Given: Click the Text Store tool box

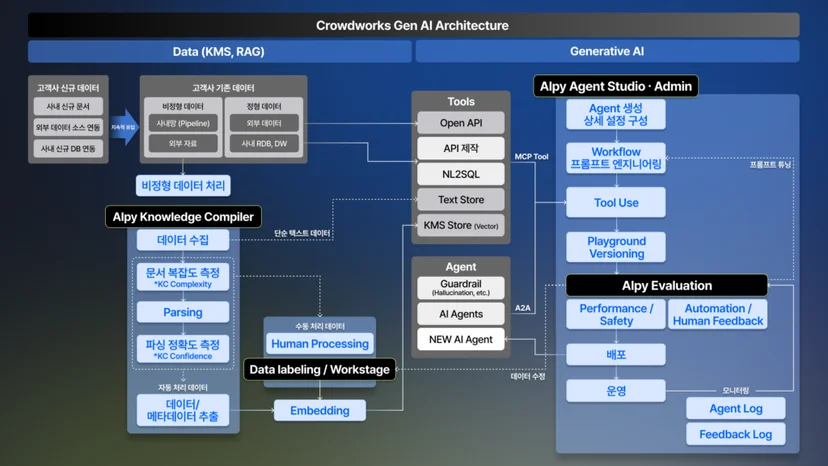Looking at the screenshot, I should [x=461, y=200].
